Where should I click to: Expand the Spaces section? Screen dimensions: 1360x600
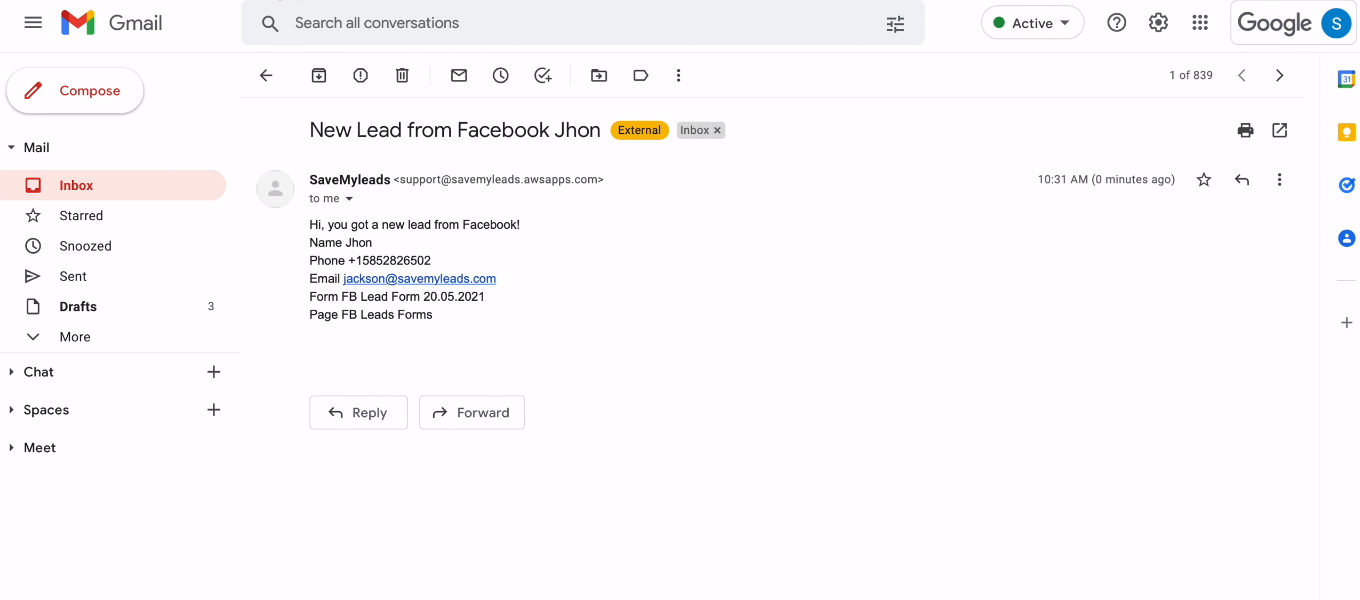[12, 410]
